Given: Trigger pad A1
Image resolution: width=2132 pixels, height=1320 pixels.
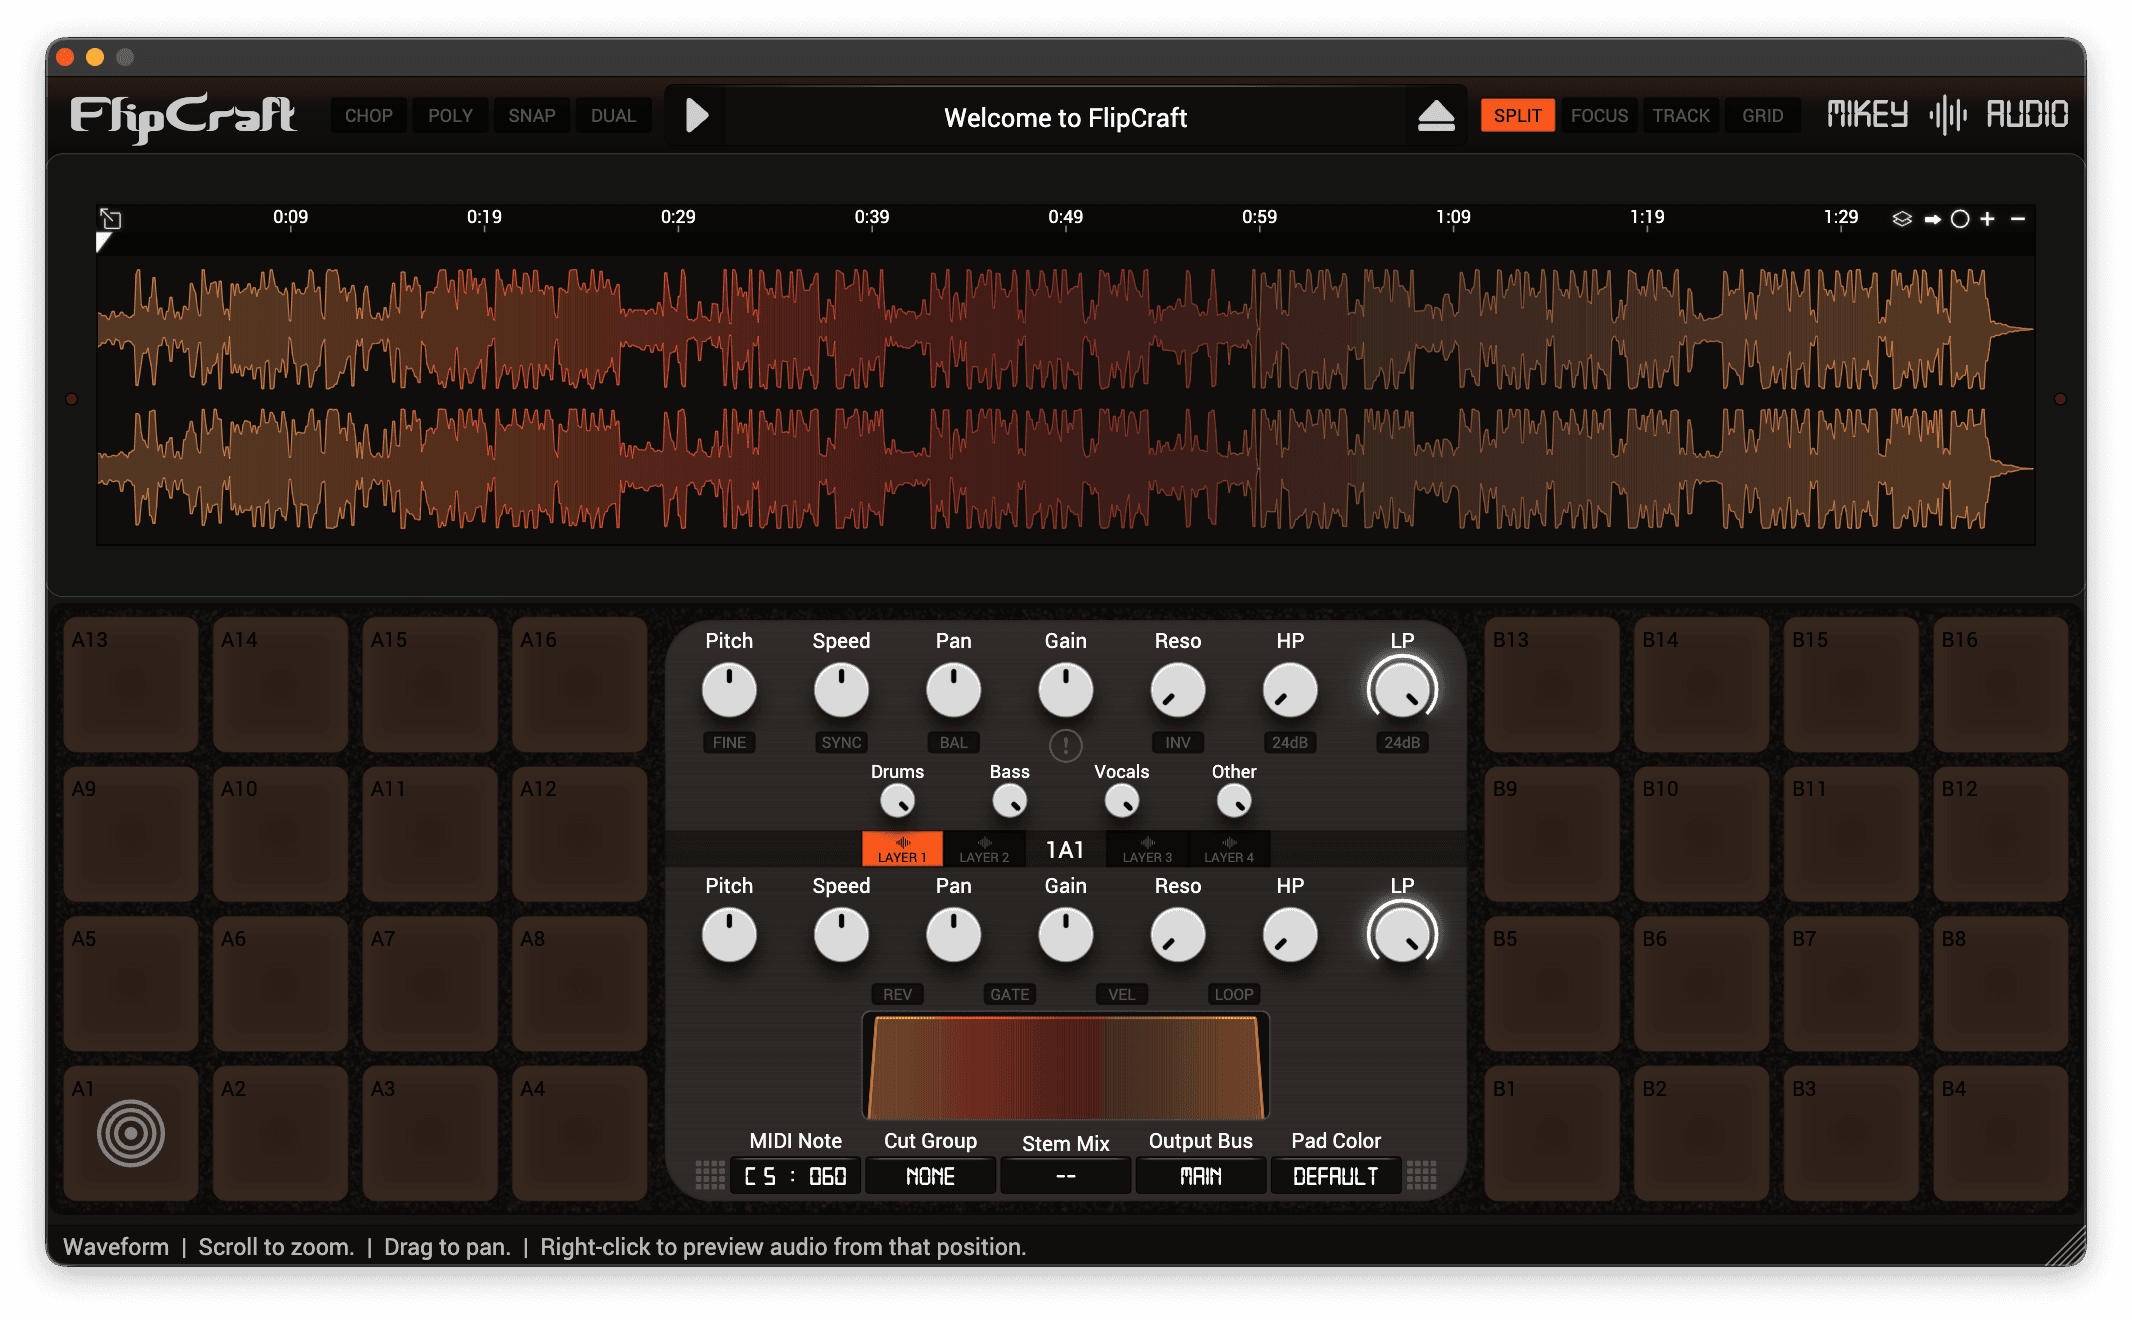Looking at the screenshot, I should (131, 1133).
